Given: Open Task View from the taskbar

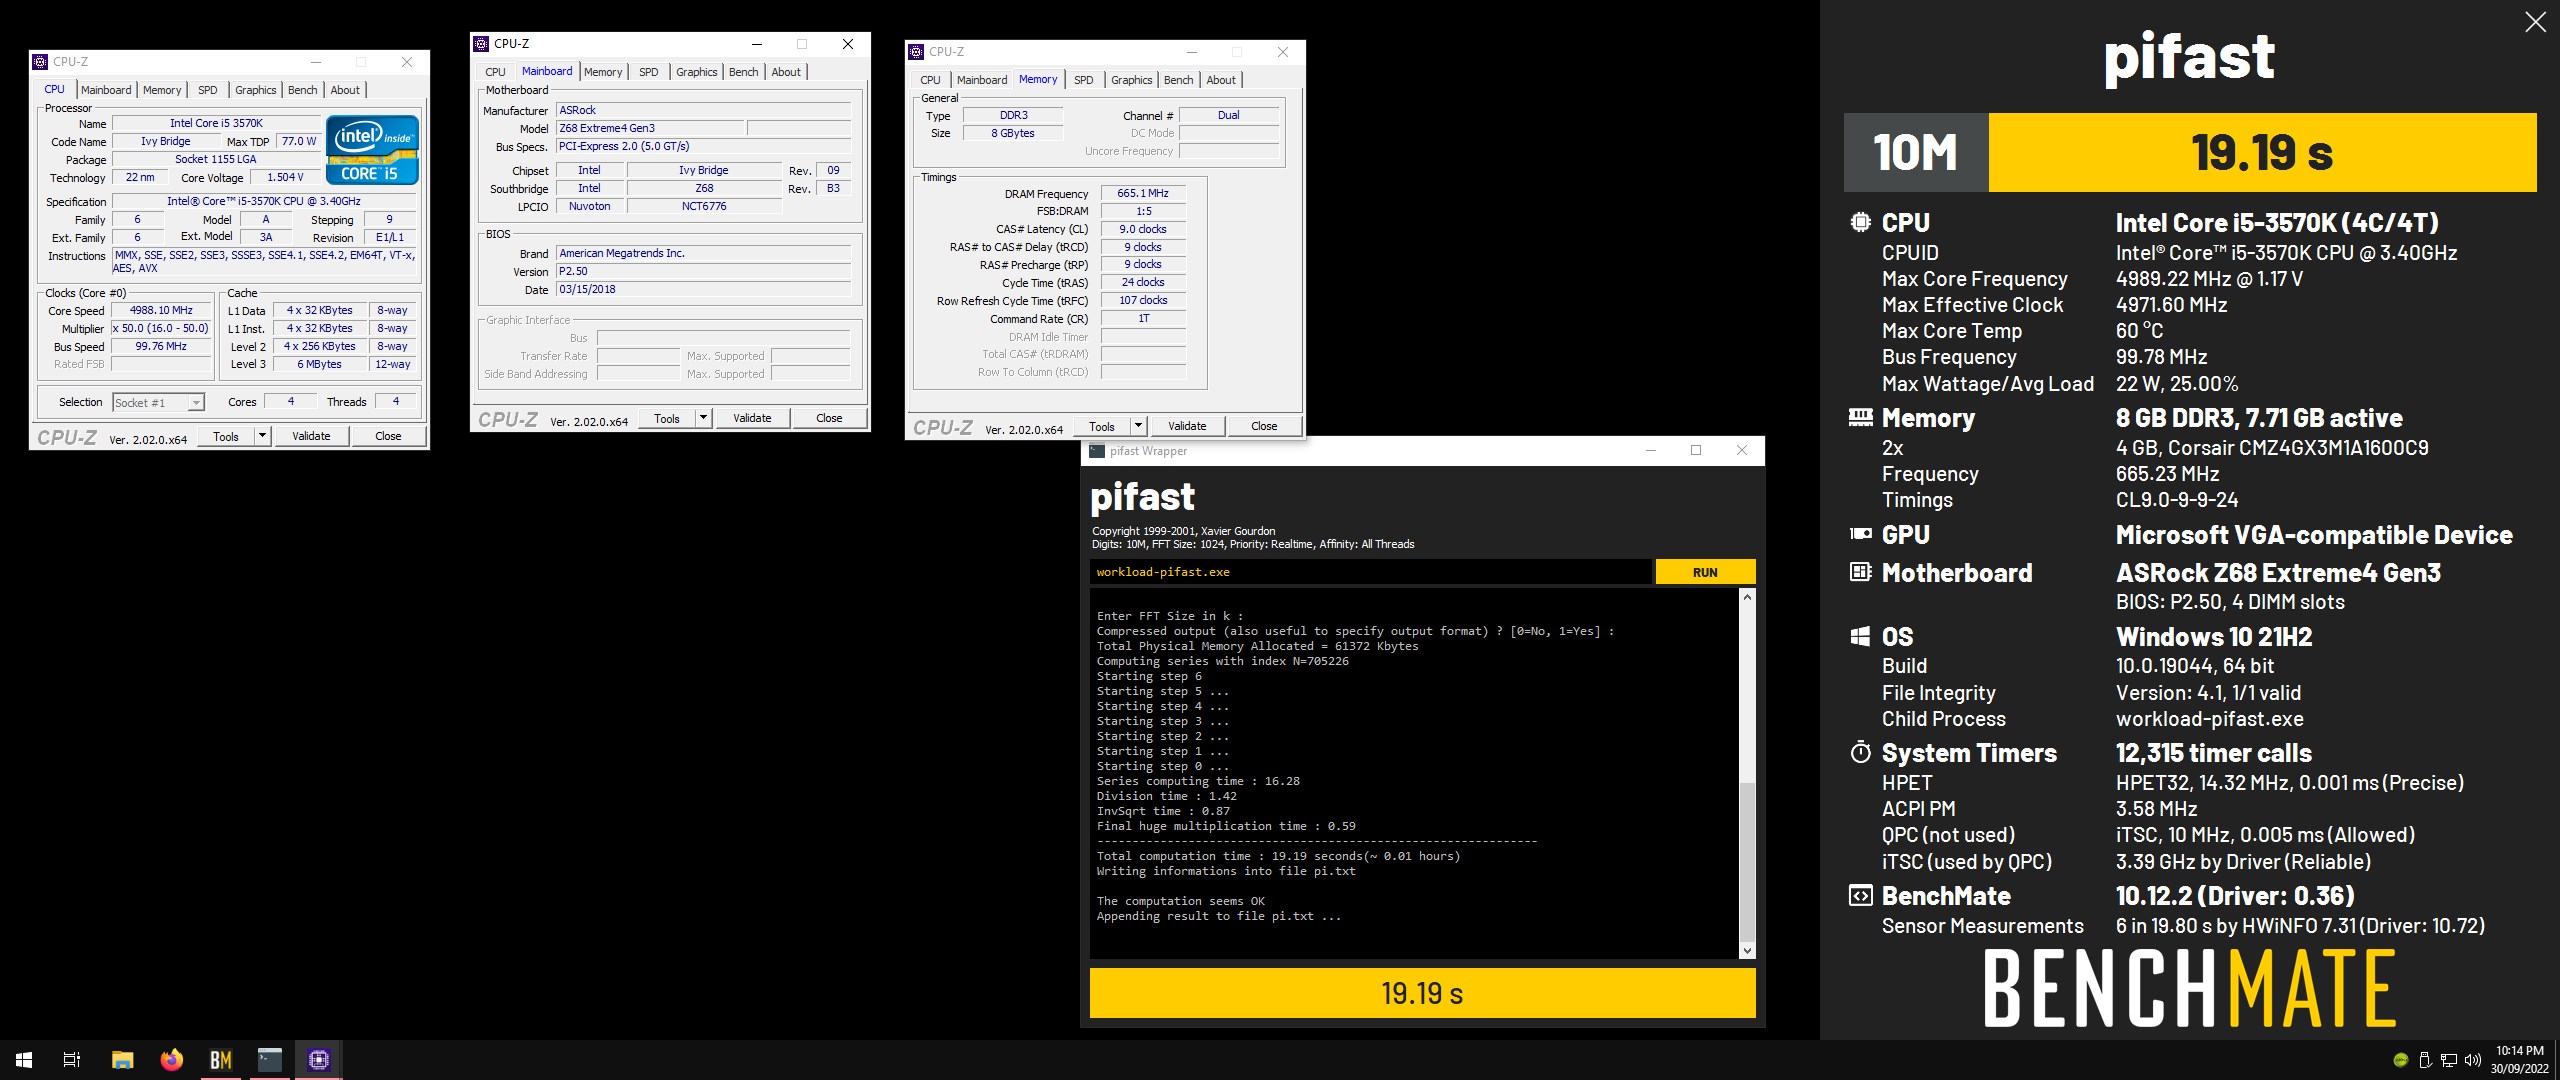Looking at the screenshot, I should (x=72, y=1060).
